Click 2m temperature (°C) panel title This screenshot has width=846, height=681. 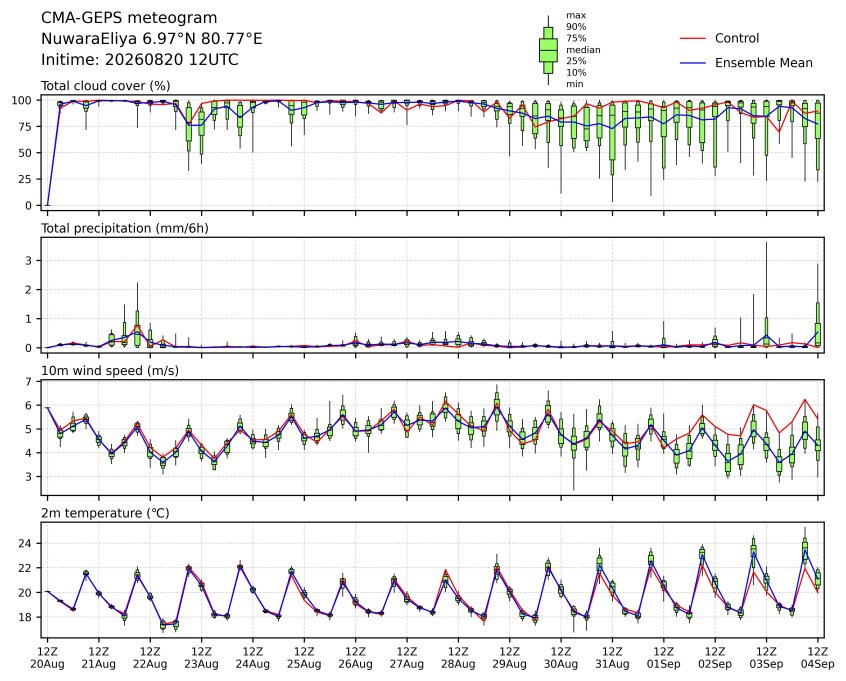(105, 513)
